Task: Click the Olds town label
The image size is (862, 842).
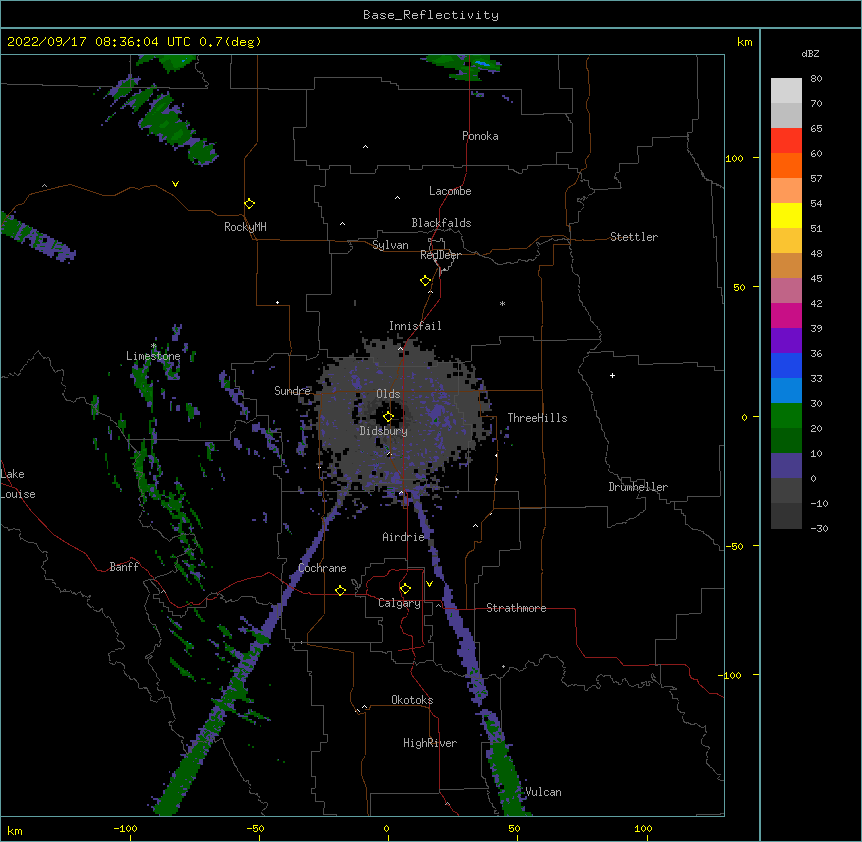Action: click(x=388, y=394)
